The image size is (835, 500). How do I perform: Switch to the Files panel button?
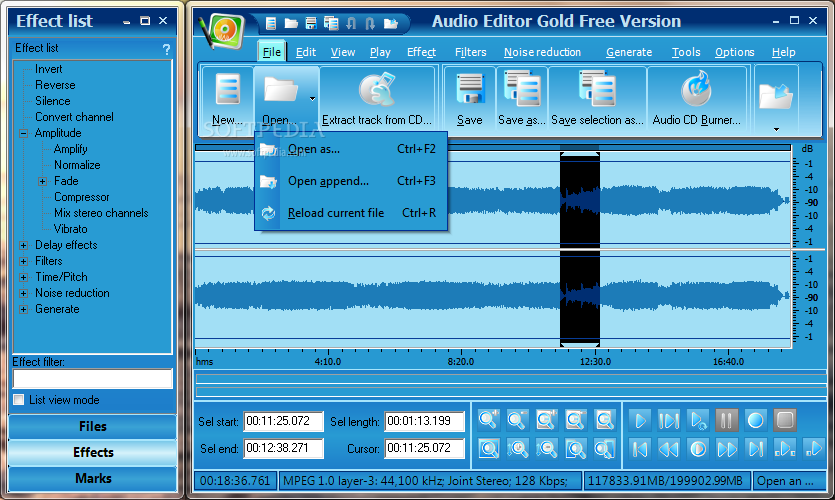(x=93, y=427)
